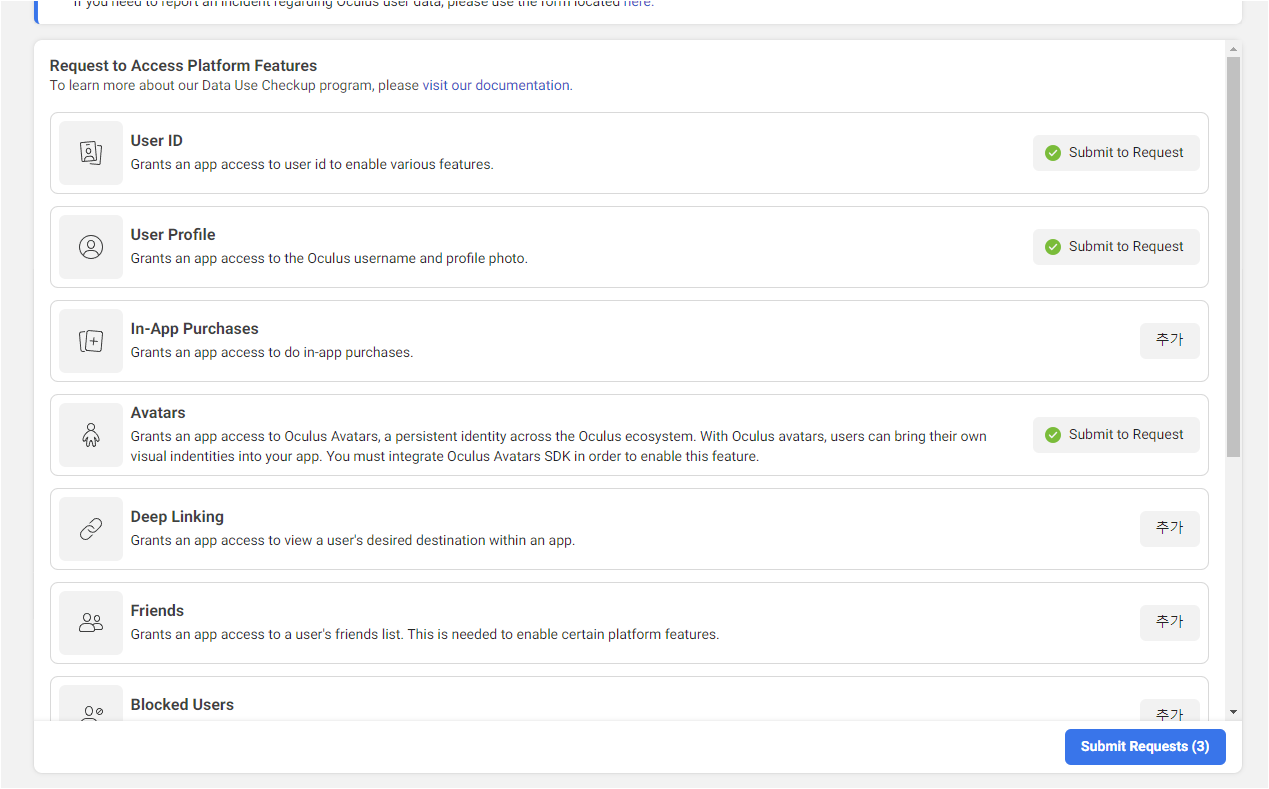
Task: Toggle User Profile Submit to Request button
Action: 1116,247
